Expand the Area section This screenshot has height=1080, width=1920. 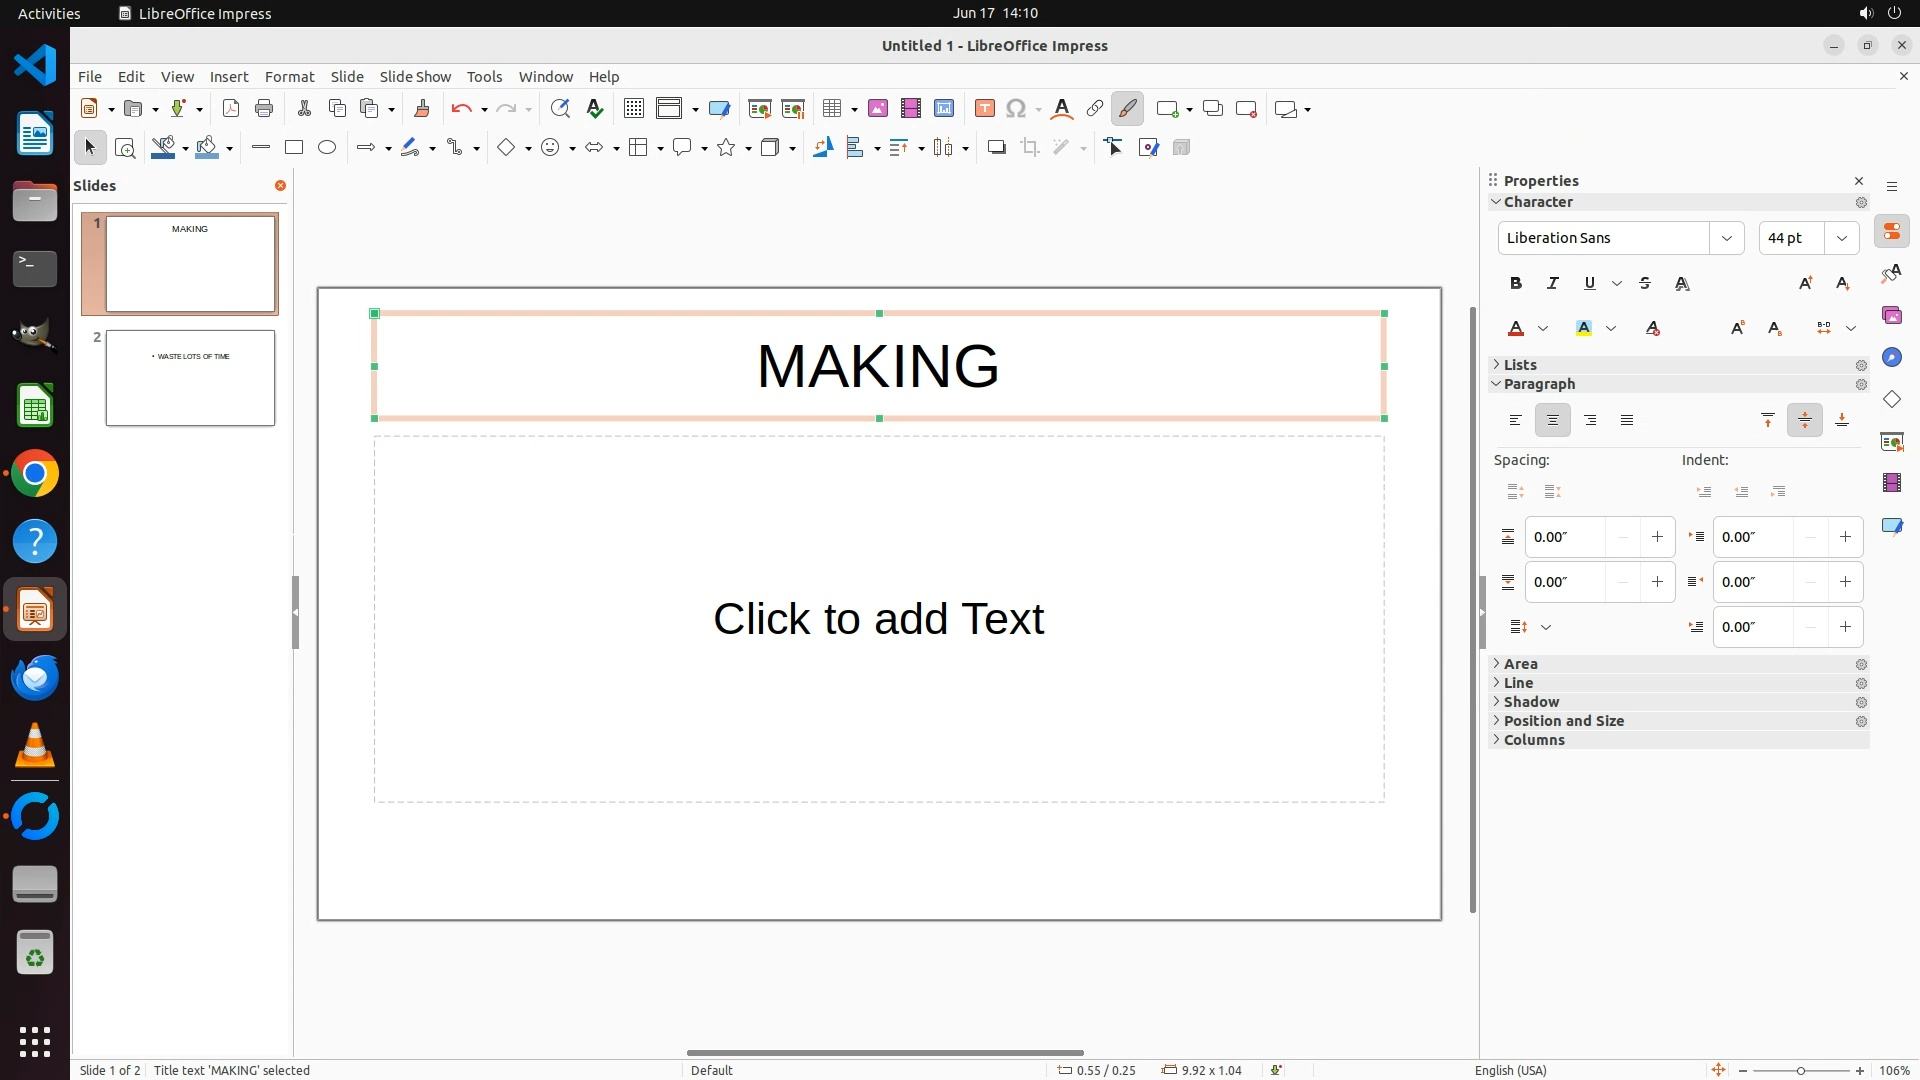click(1520, 664)
